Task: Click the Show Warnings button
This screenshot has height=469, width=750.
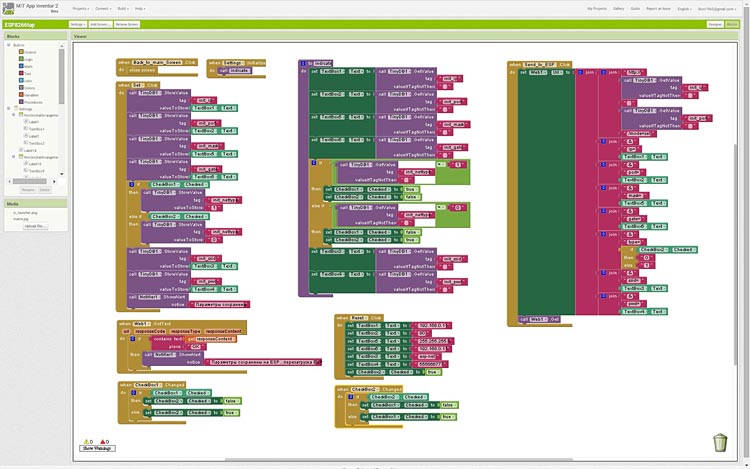Action: pyautogui.click(x=95, y=448)
